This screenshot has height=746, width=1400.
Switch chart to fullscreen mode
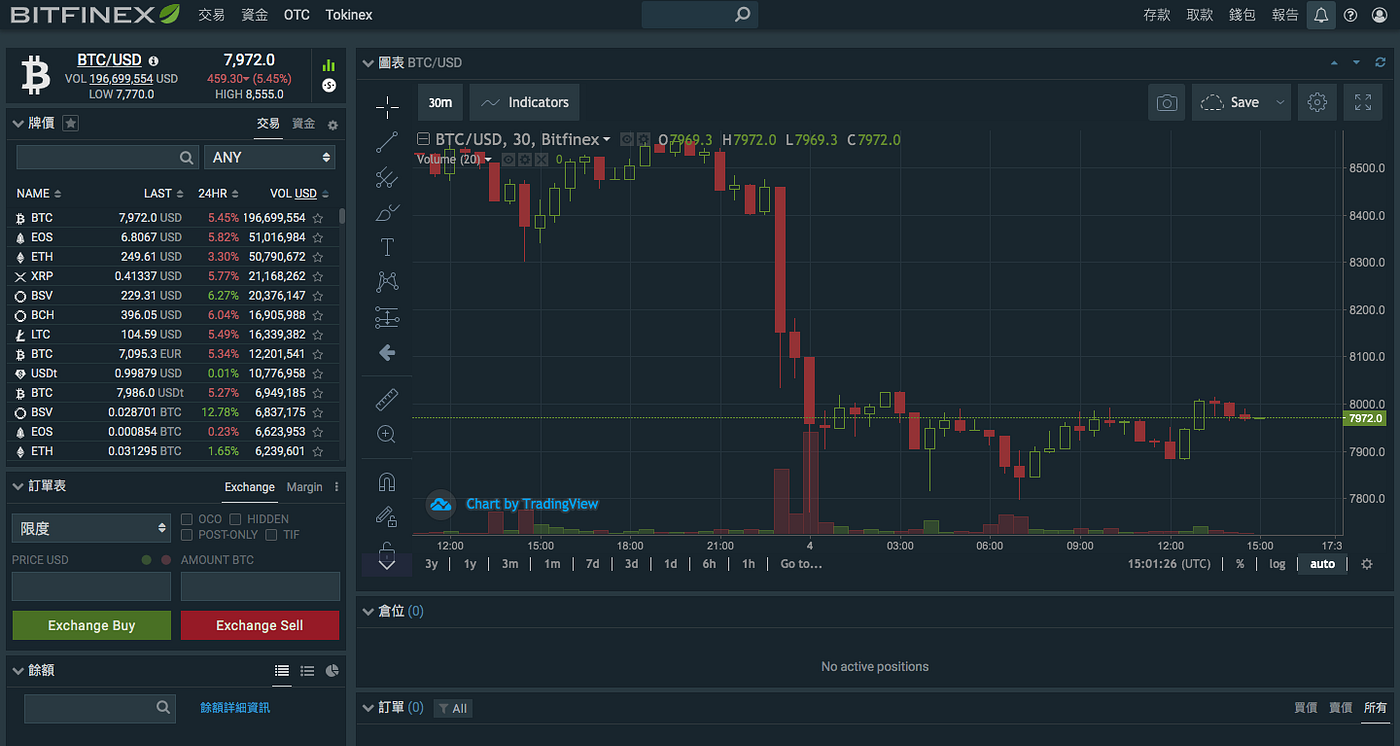1362,102
